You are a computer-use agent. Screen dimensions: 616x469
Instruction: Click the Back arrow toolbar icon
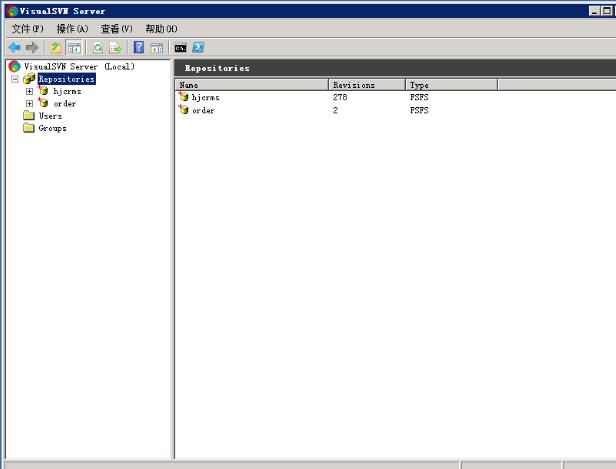coord(15,48)
